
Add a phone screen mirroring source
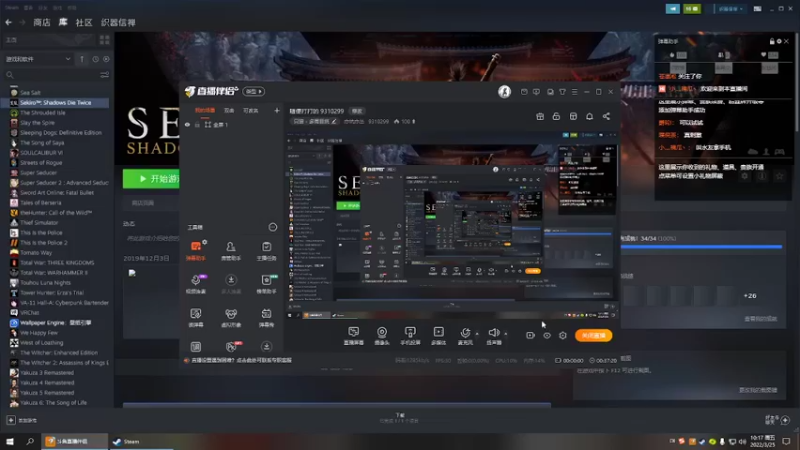point(410,336)
